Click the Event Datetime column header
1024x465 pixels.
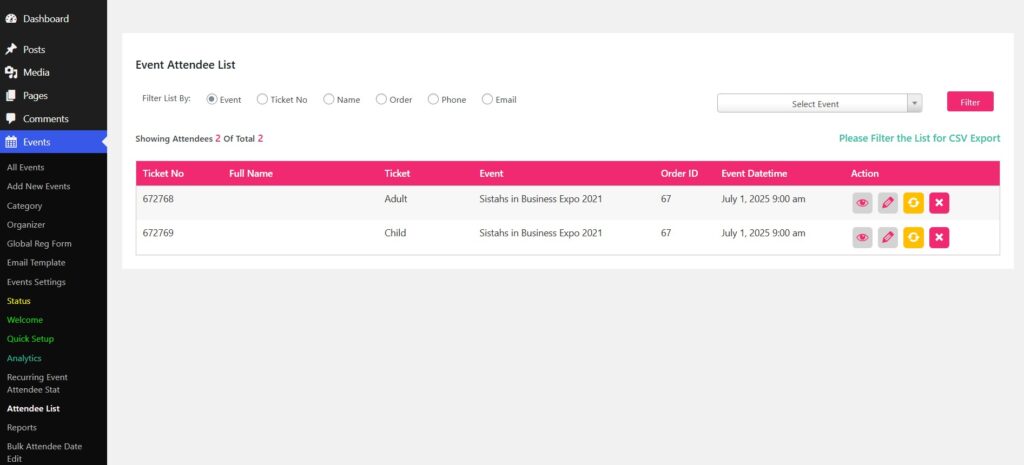point(754,174)
